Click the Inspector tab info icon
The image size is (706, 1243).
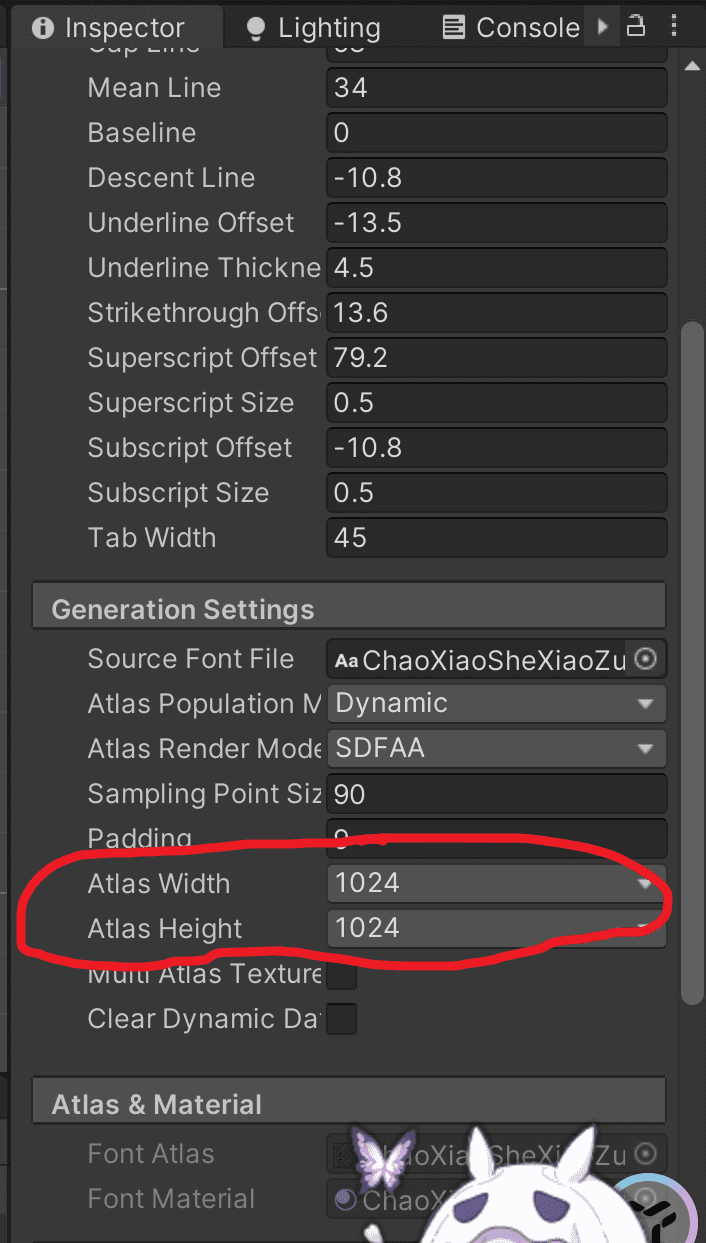pos(43,28)
